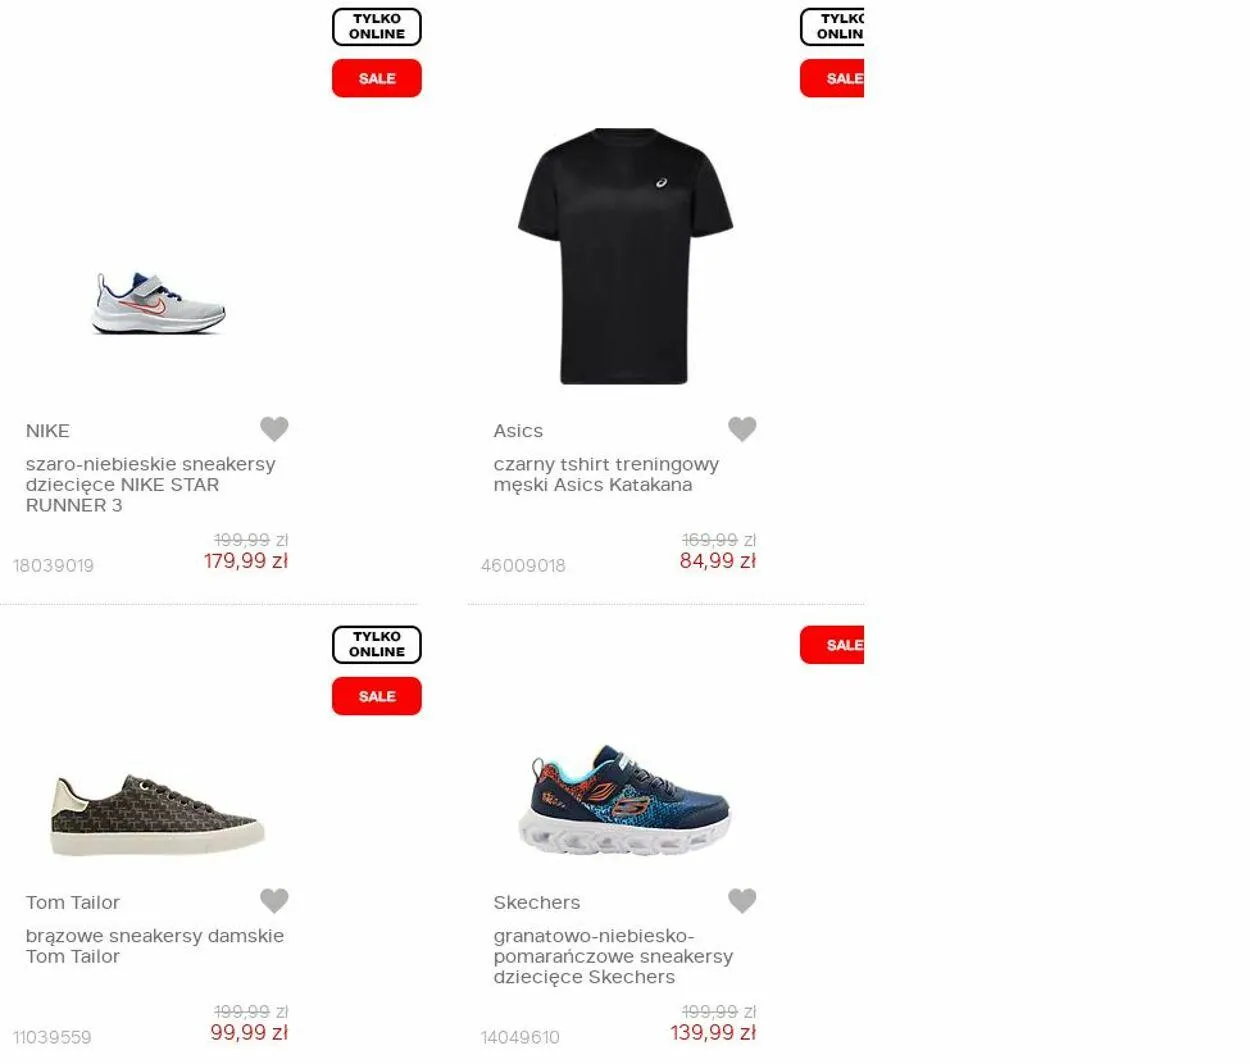Viewport: 1250px width, 1064px height.
Task: Open the Asics brand link
Action: [518, 431]
